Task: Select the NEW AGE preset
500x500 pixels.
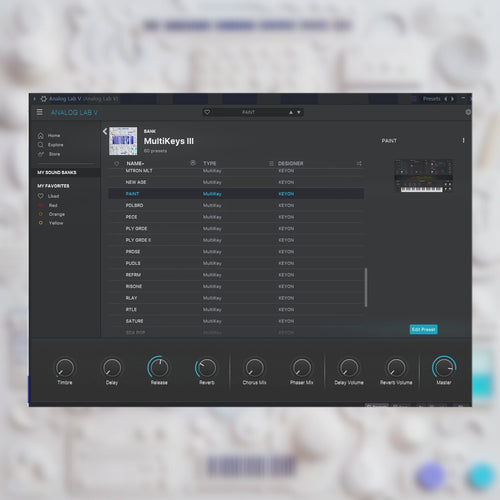Action: pyautogui.click(x=236, y=182)
